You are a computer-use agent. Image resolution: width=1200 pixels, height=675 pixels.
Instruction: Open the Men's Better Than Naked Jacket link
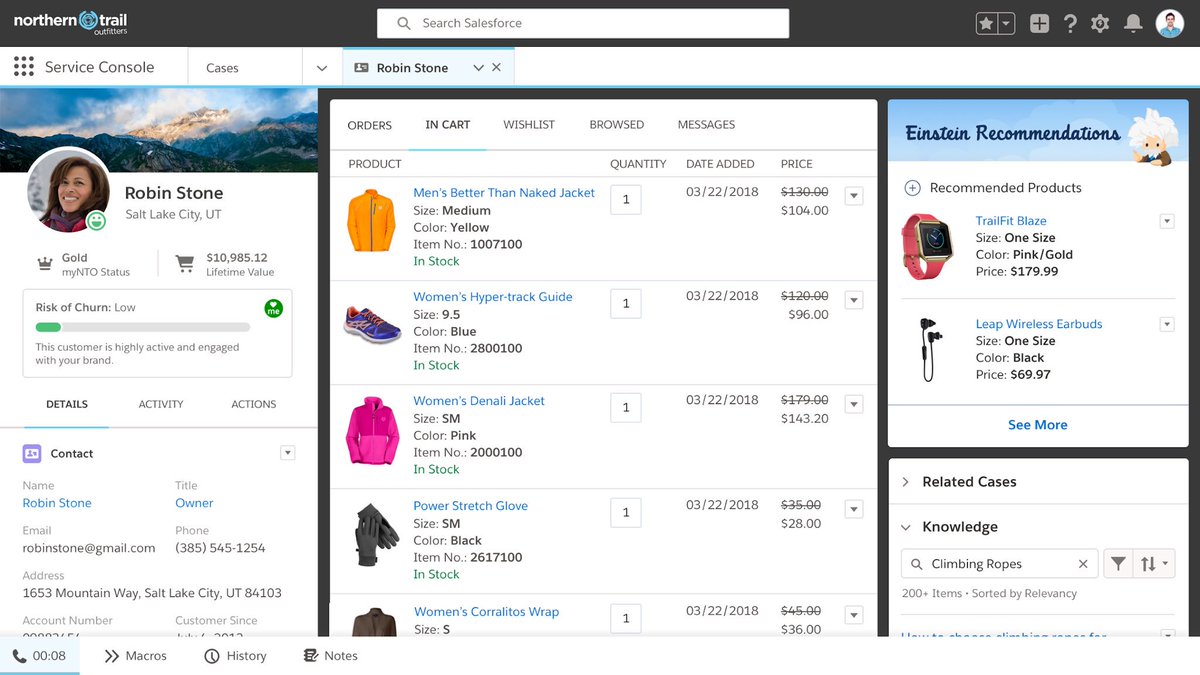(x=504, y=193)
